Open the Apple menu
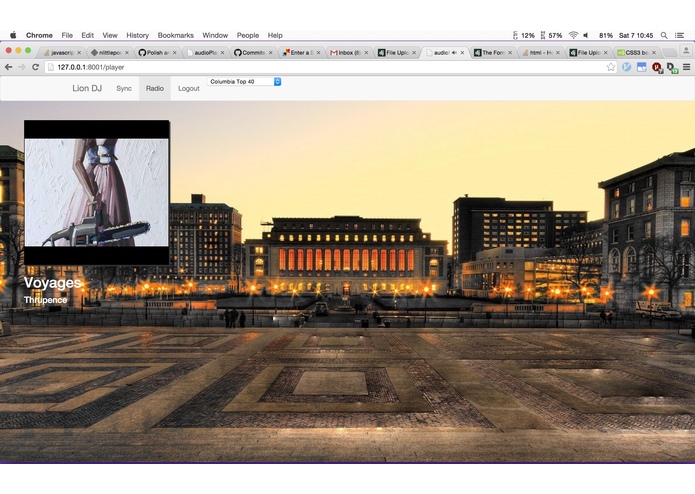 click(13, 35)
